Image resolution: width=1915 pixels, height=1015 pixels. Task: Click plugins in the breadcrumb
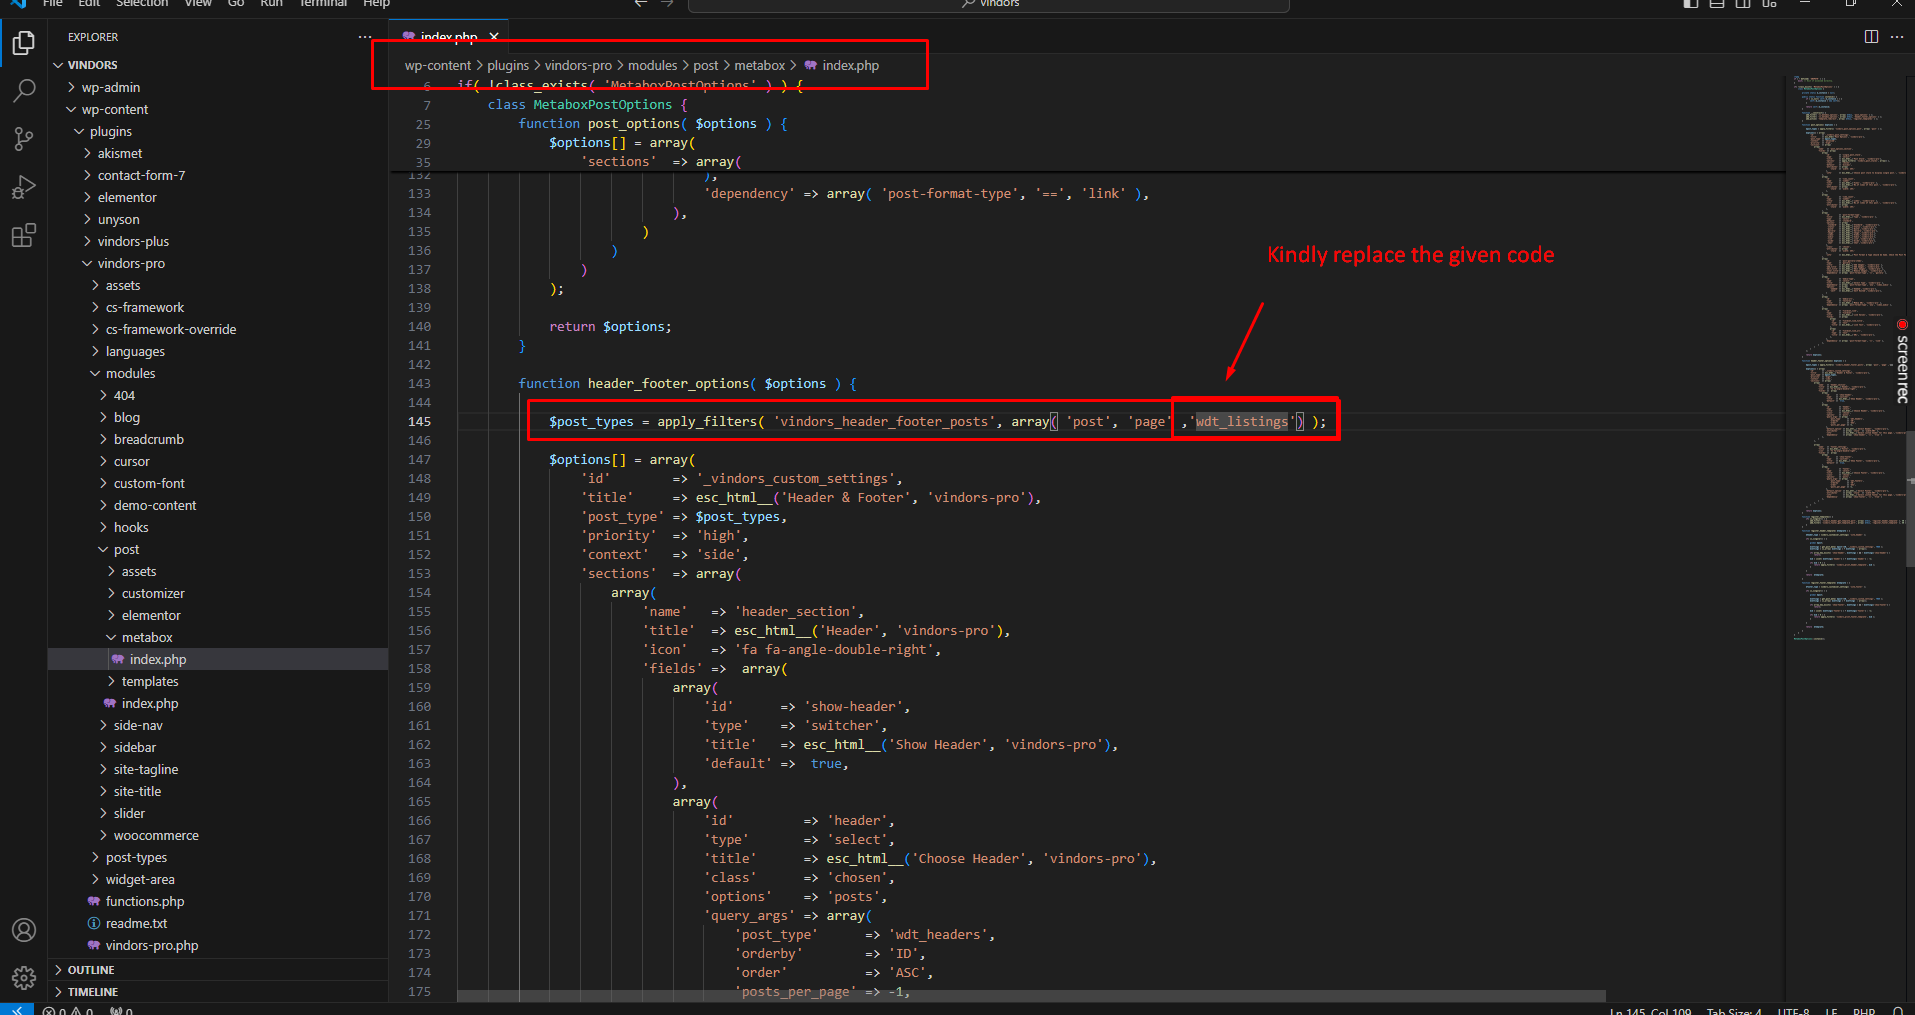point(508,66)
